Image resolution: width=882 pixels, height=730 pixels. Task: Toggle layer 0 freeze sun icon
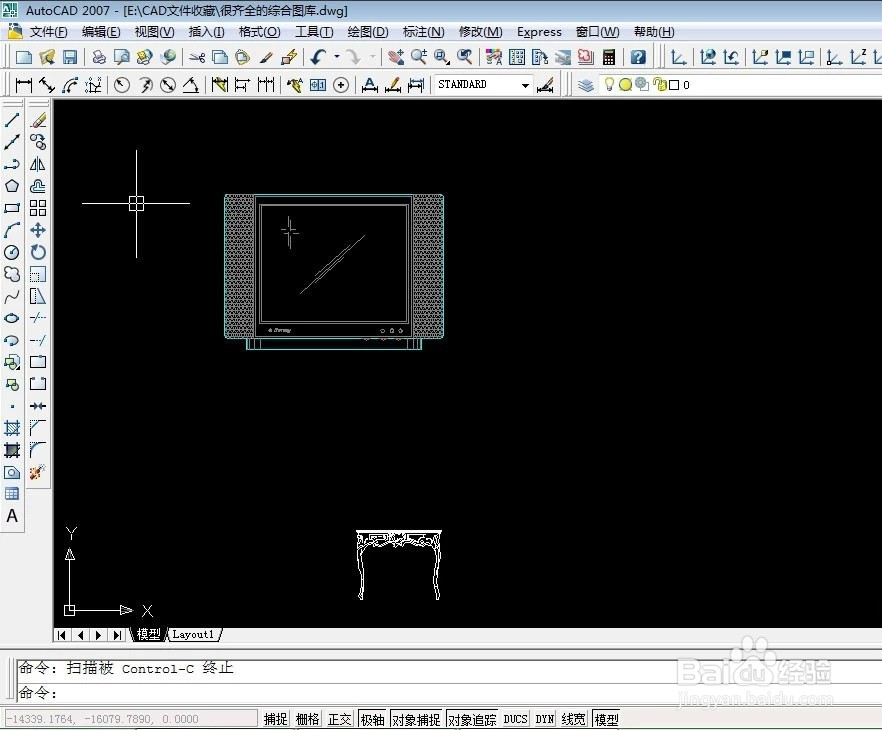(625, 85)
